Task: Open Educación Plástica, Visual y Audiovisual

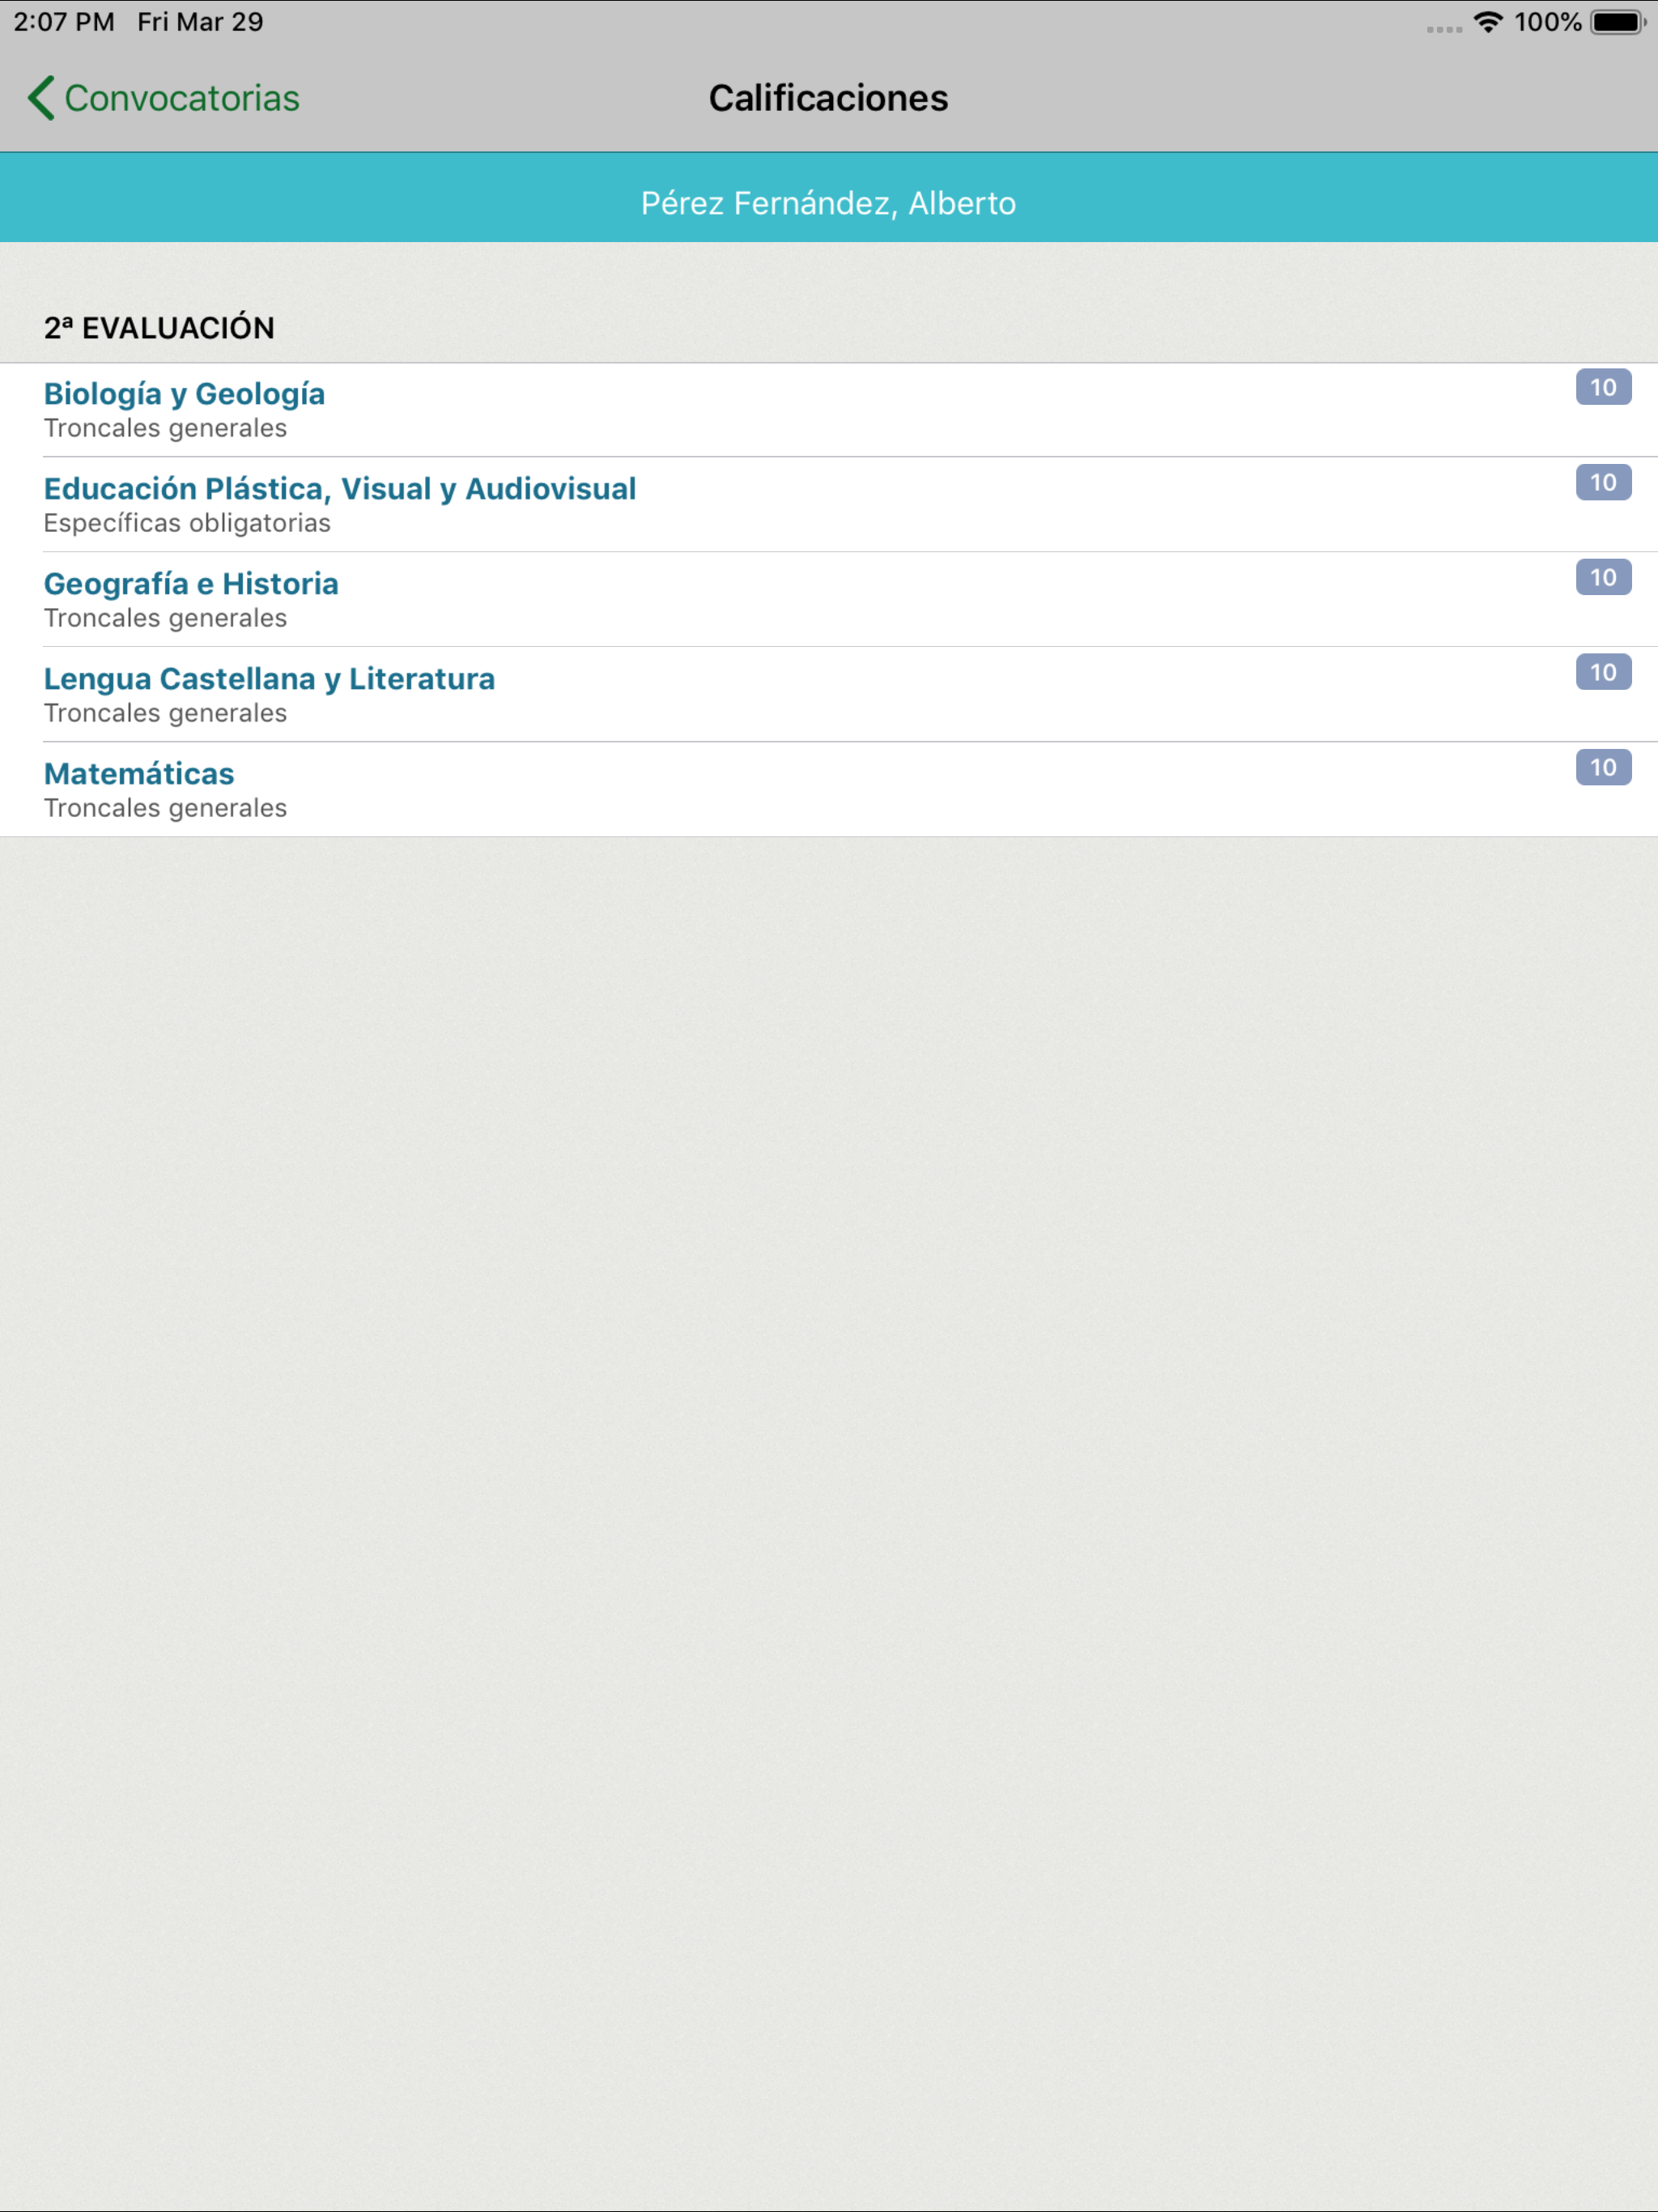Action: pyautogui.click(x=340, y=489)
